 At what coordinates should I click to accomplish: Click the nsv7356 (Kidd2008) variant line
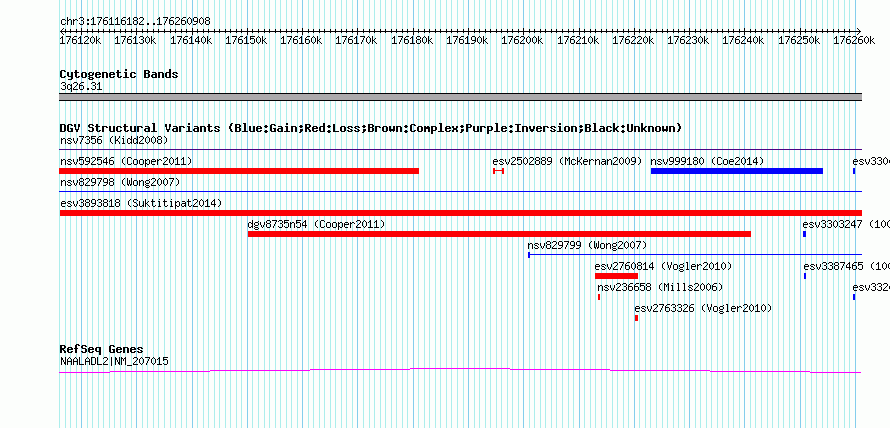pyautogui.click(x=460, y=150)
